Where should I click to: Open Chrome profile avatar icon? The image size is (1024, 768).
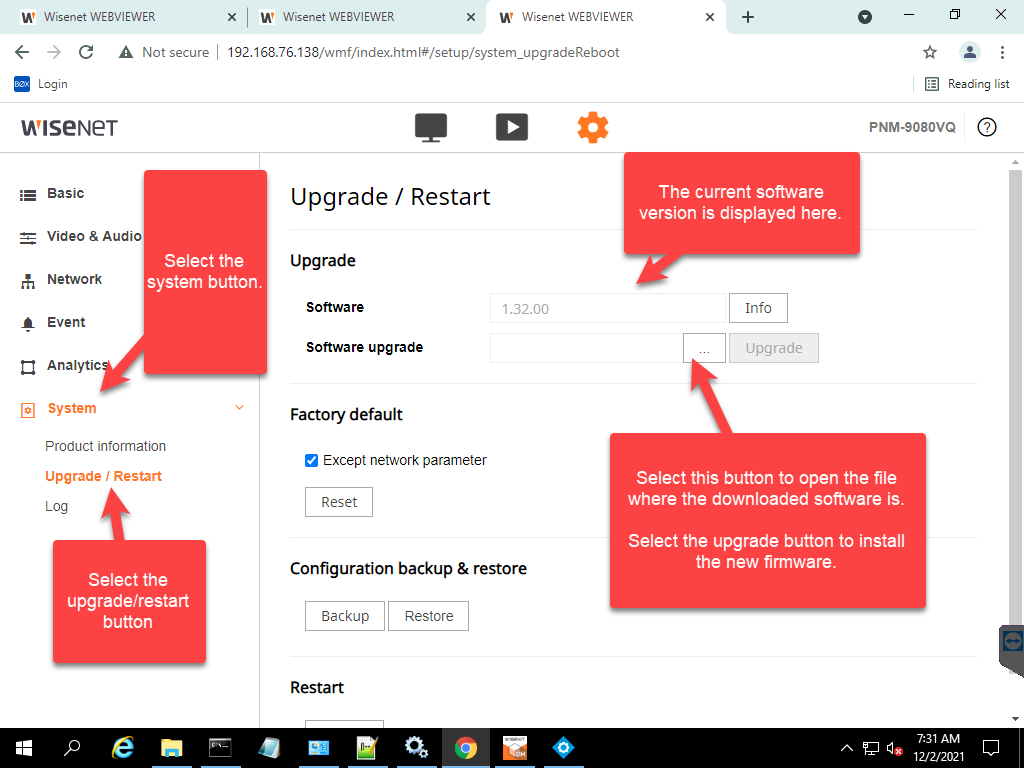pos(969,52)
